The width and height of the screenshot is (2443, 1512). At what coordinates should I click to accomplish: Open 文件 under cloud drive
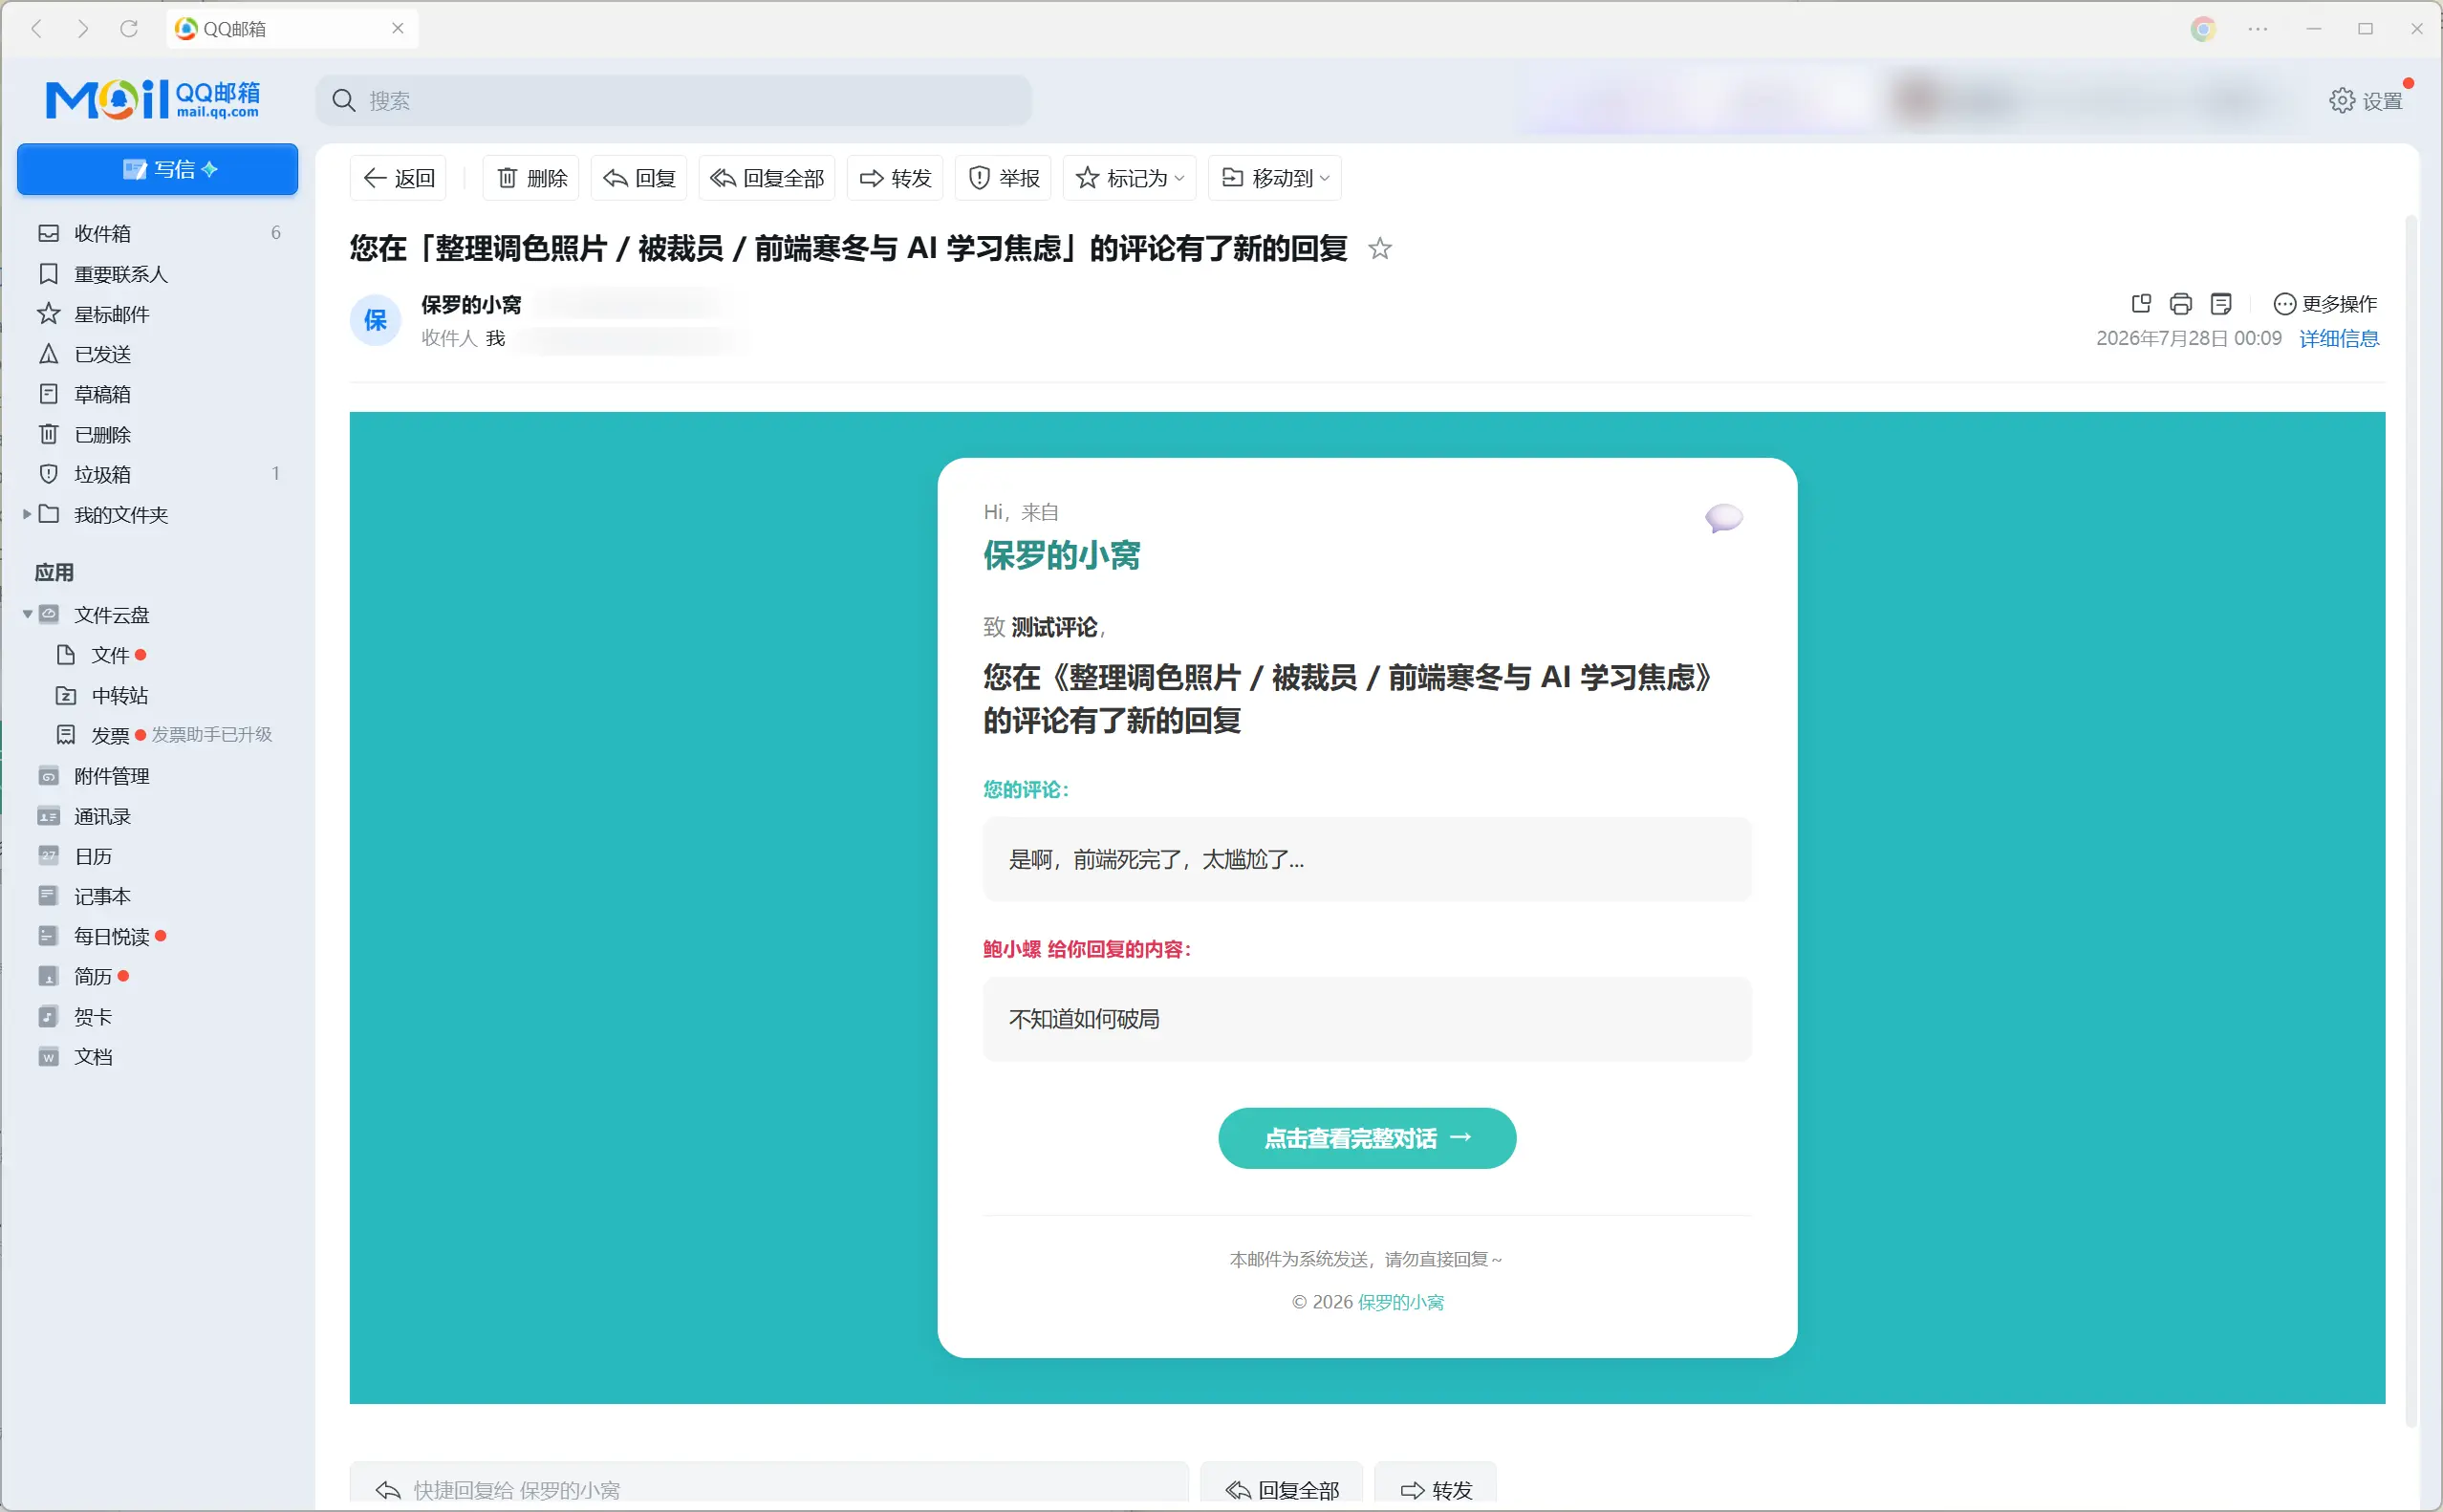tap(110, 655)
